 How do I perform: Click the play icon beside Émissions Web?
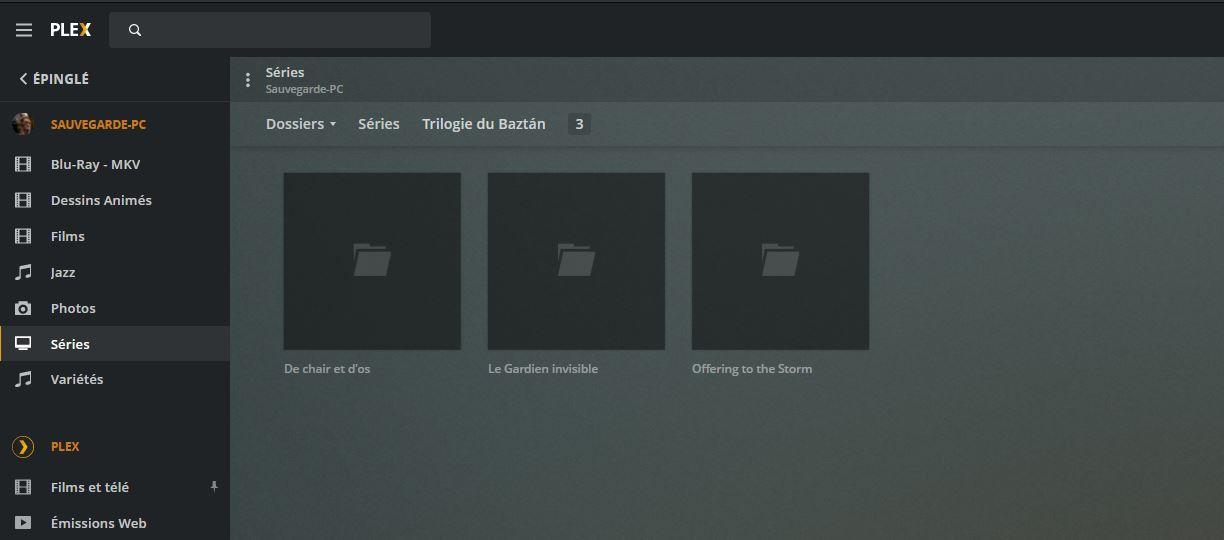[23, 523]
